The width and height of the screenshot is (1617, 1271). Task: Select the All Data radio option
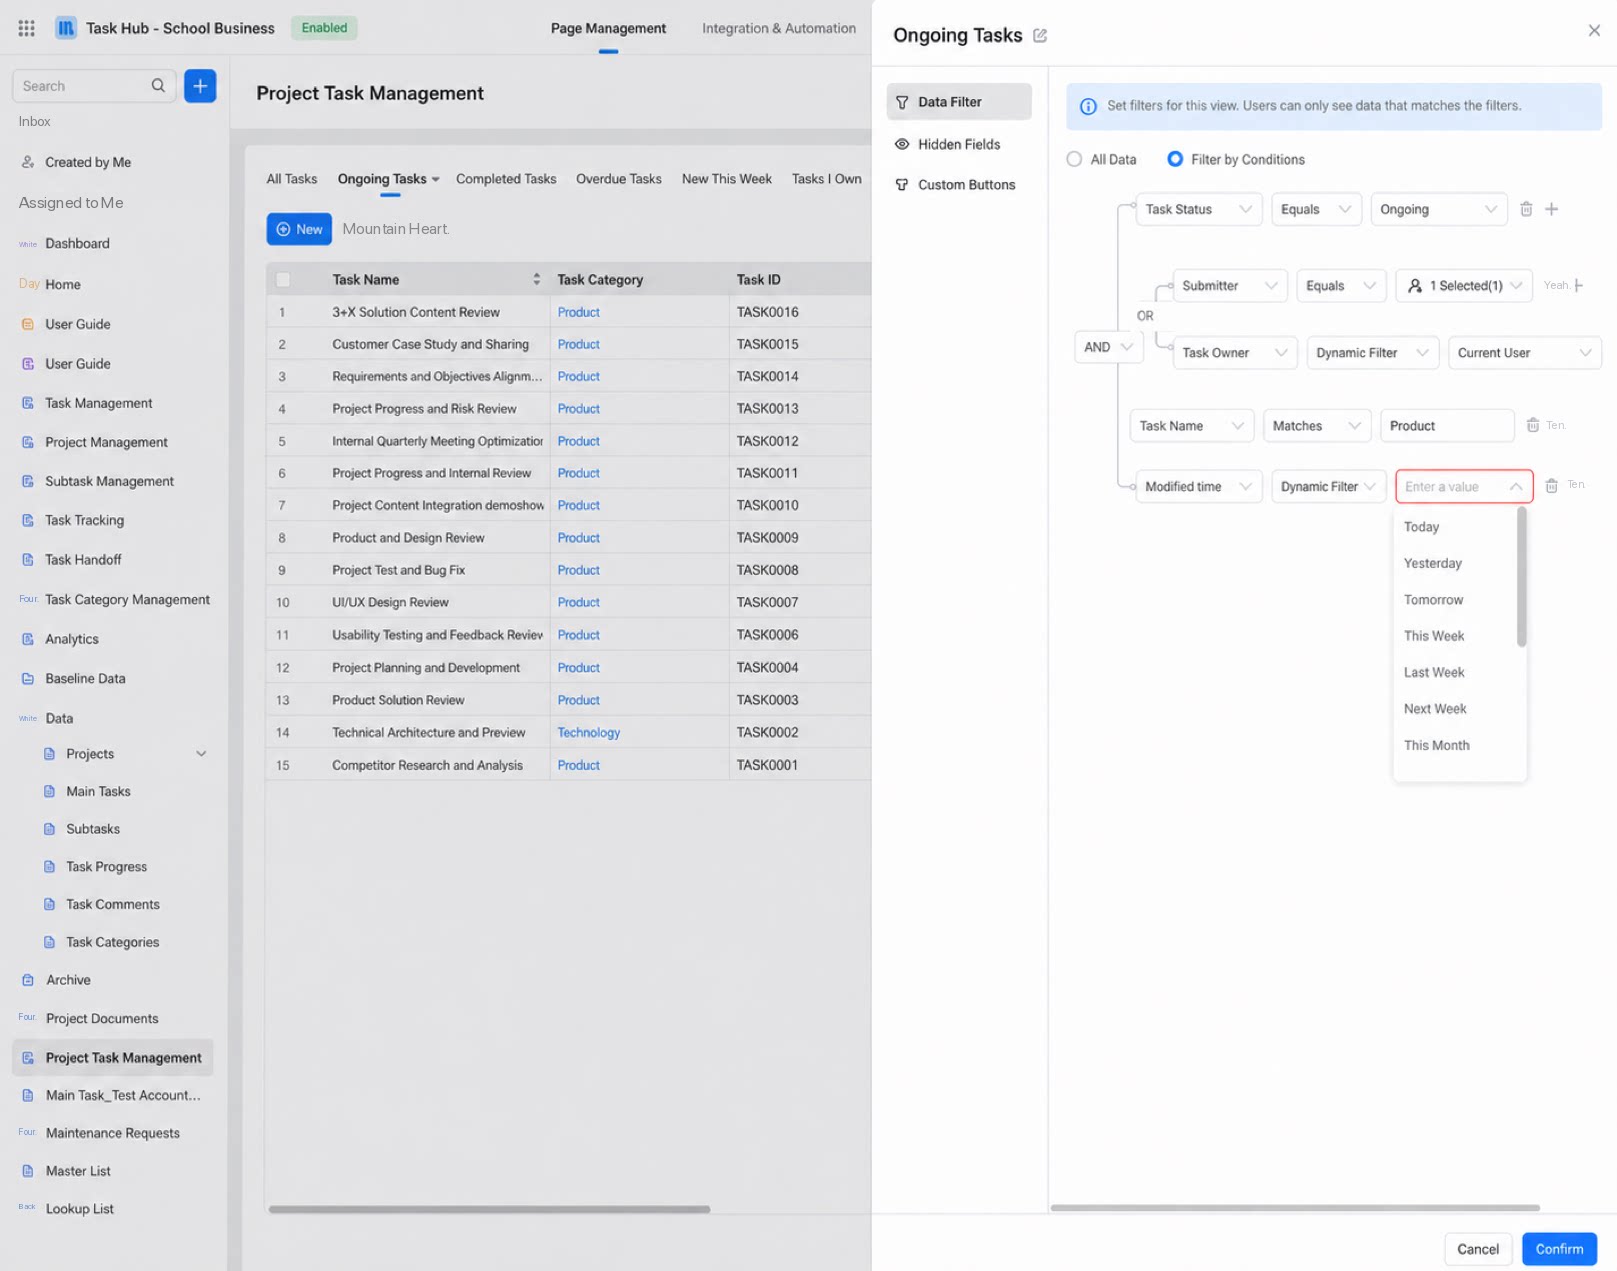click(1074, 159)
